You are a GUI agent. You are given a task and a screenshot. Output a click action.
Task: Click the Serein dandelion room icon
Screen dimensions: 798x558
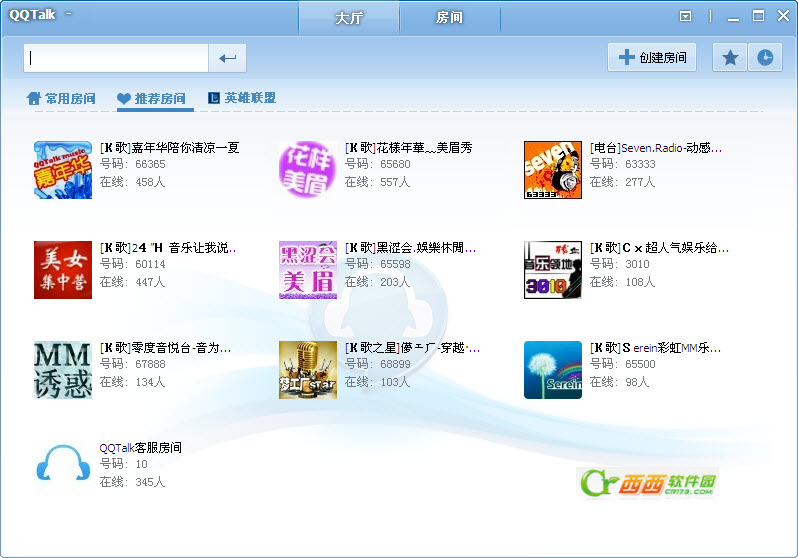[x=553, y=370]
